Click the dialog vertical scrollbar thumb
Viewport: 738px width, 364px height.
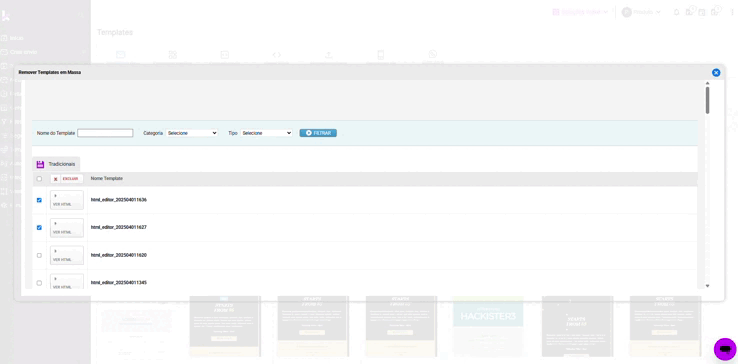[x=707, y=100]
